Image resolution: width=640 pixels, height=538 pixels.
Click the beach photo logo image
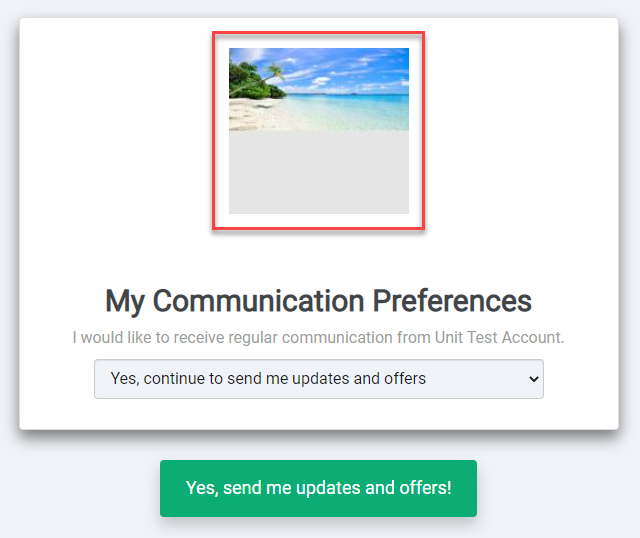click(x=319, y=89)
